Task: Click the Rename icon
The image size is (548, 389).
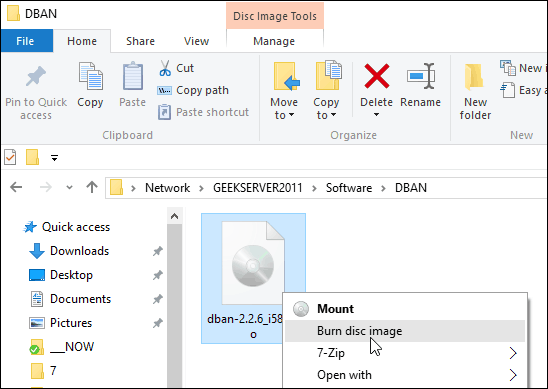Action: (x=421, y=75)
